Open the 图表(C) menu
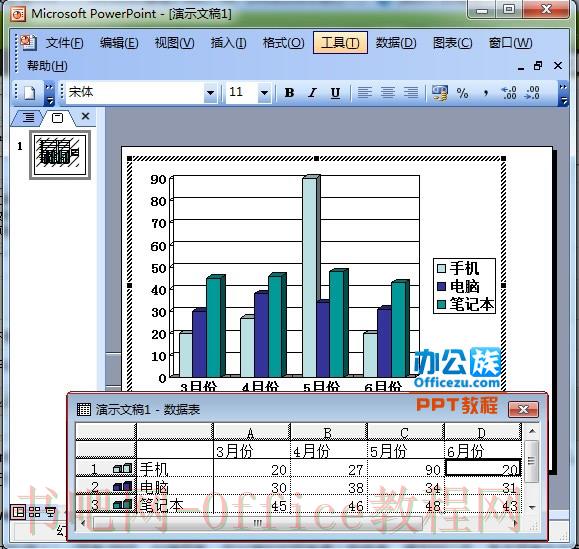 pos(452,43)
